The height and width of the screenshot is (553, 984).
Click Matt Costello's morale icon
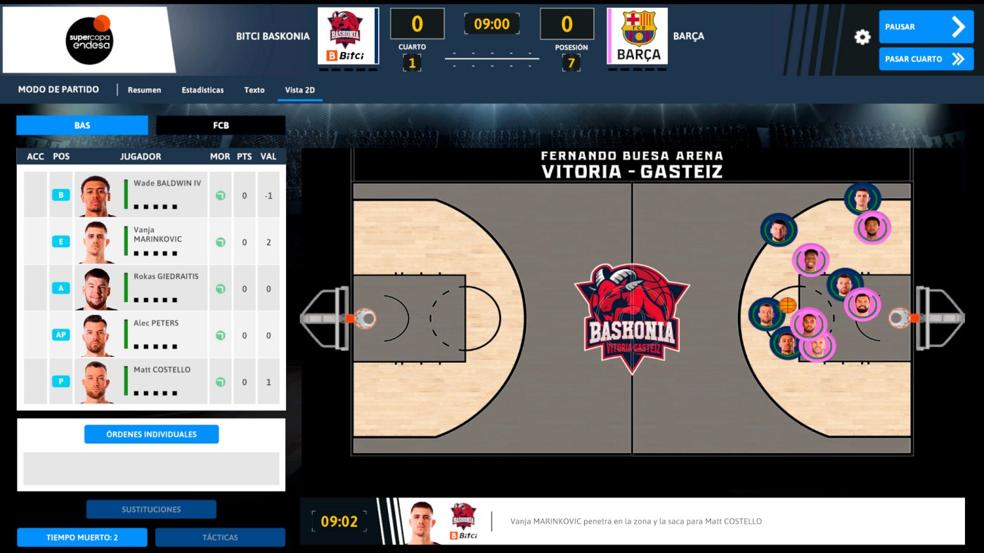click(x=220, y=382)
